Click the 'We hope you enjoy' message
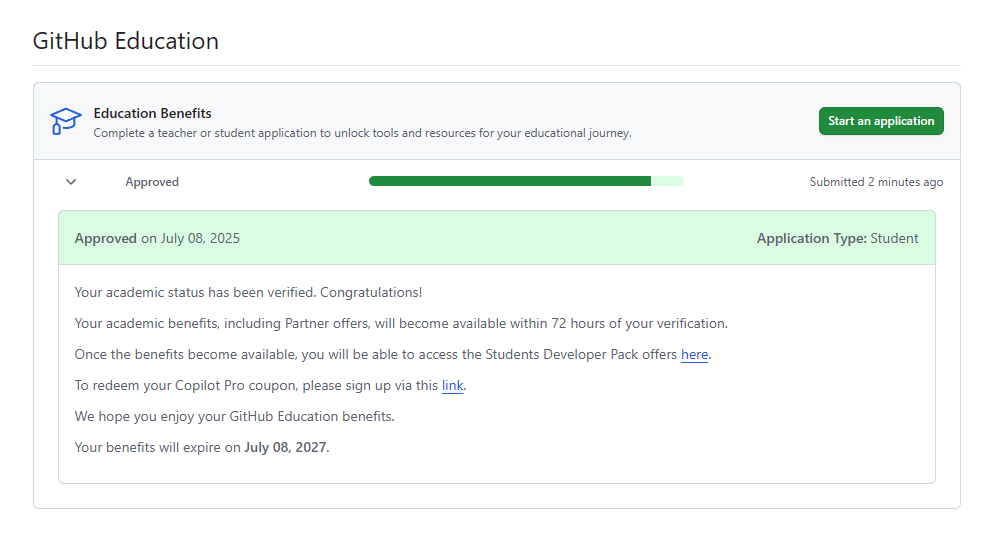Image resolution: width=991 pixels, height=533 pixels. pyautogui.click(x=234, y=416)
